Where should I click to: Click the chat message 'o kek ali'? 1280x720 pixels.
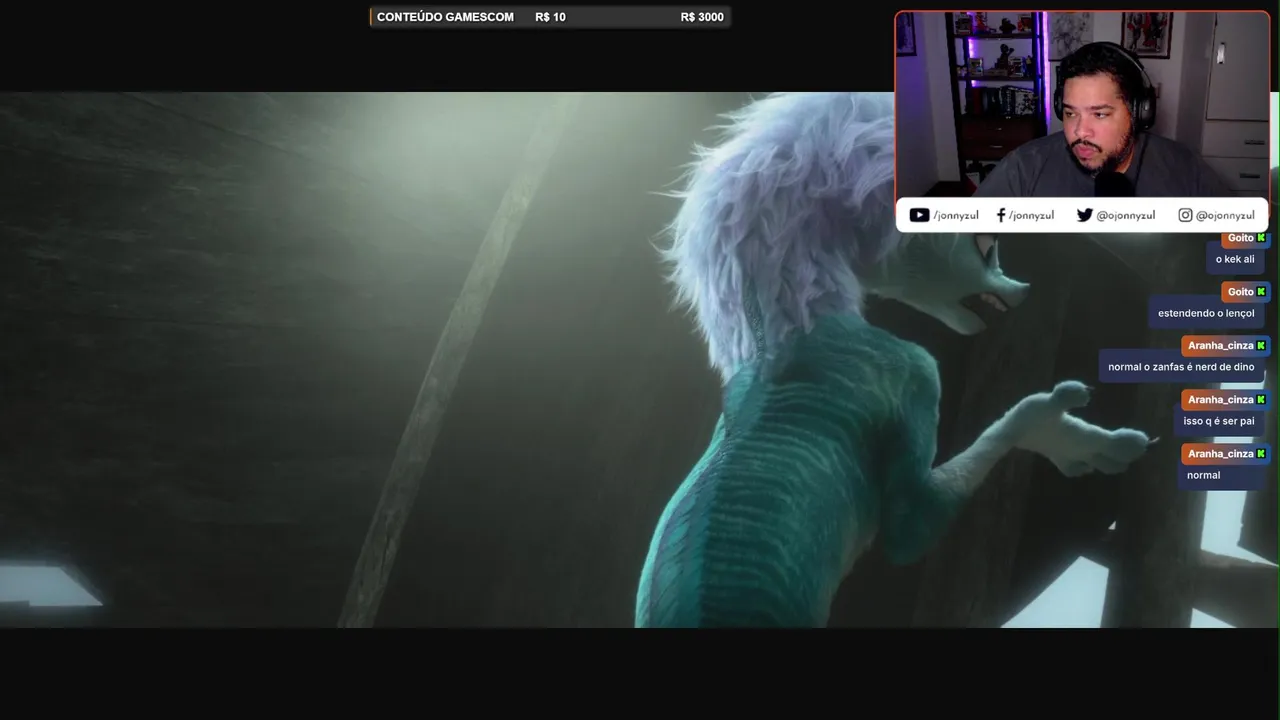(x=1235, y=259)
